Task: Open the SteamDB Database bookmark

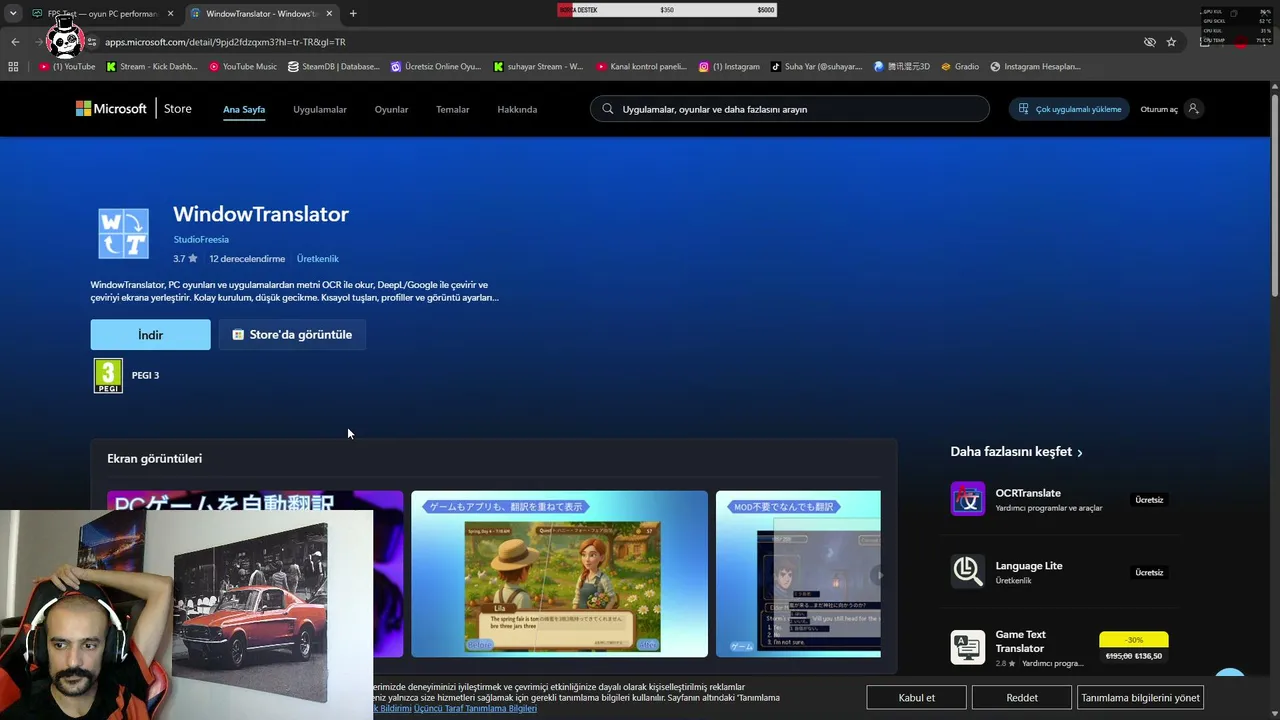Action: tap(334, 67)
